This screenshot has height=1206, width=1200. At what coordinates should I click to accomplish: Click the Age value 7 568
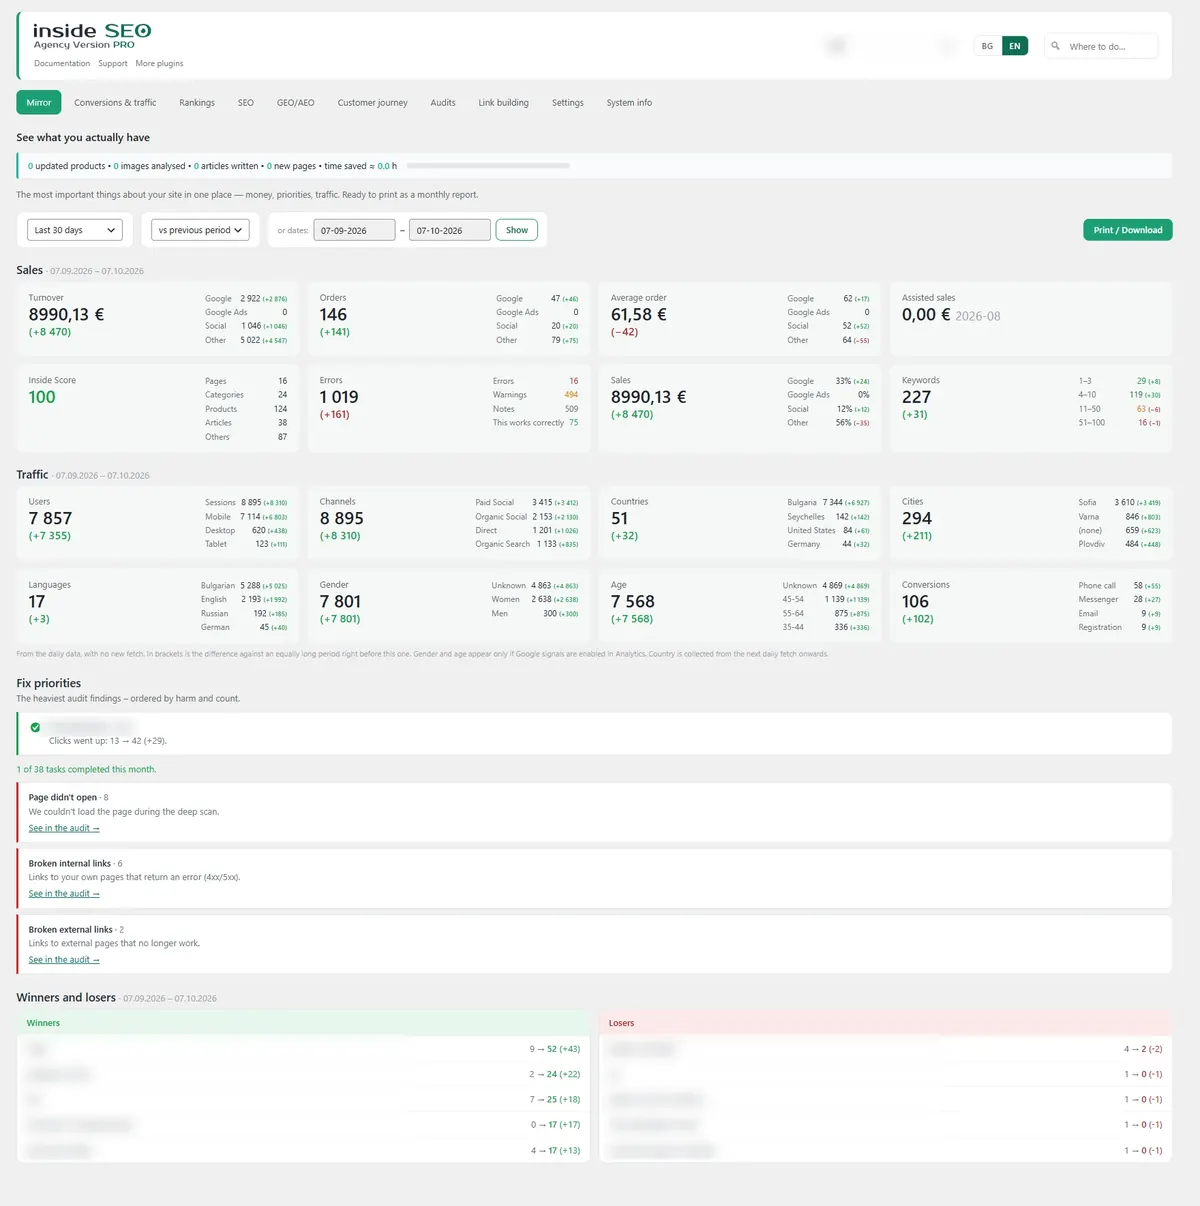[633, 601]
